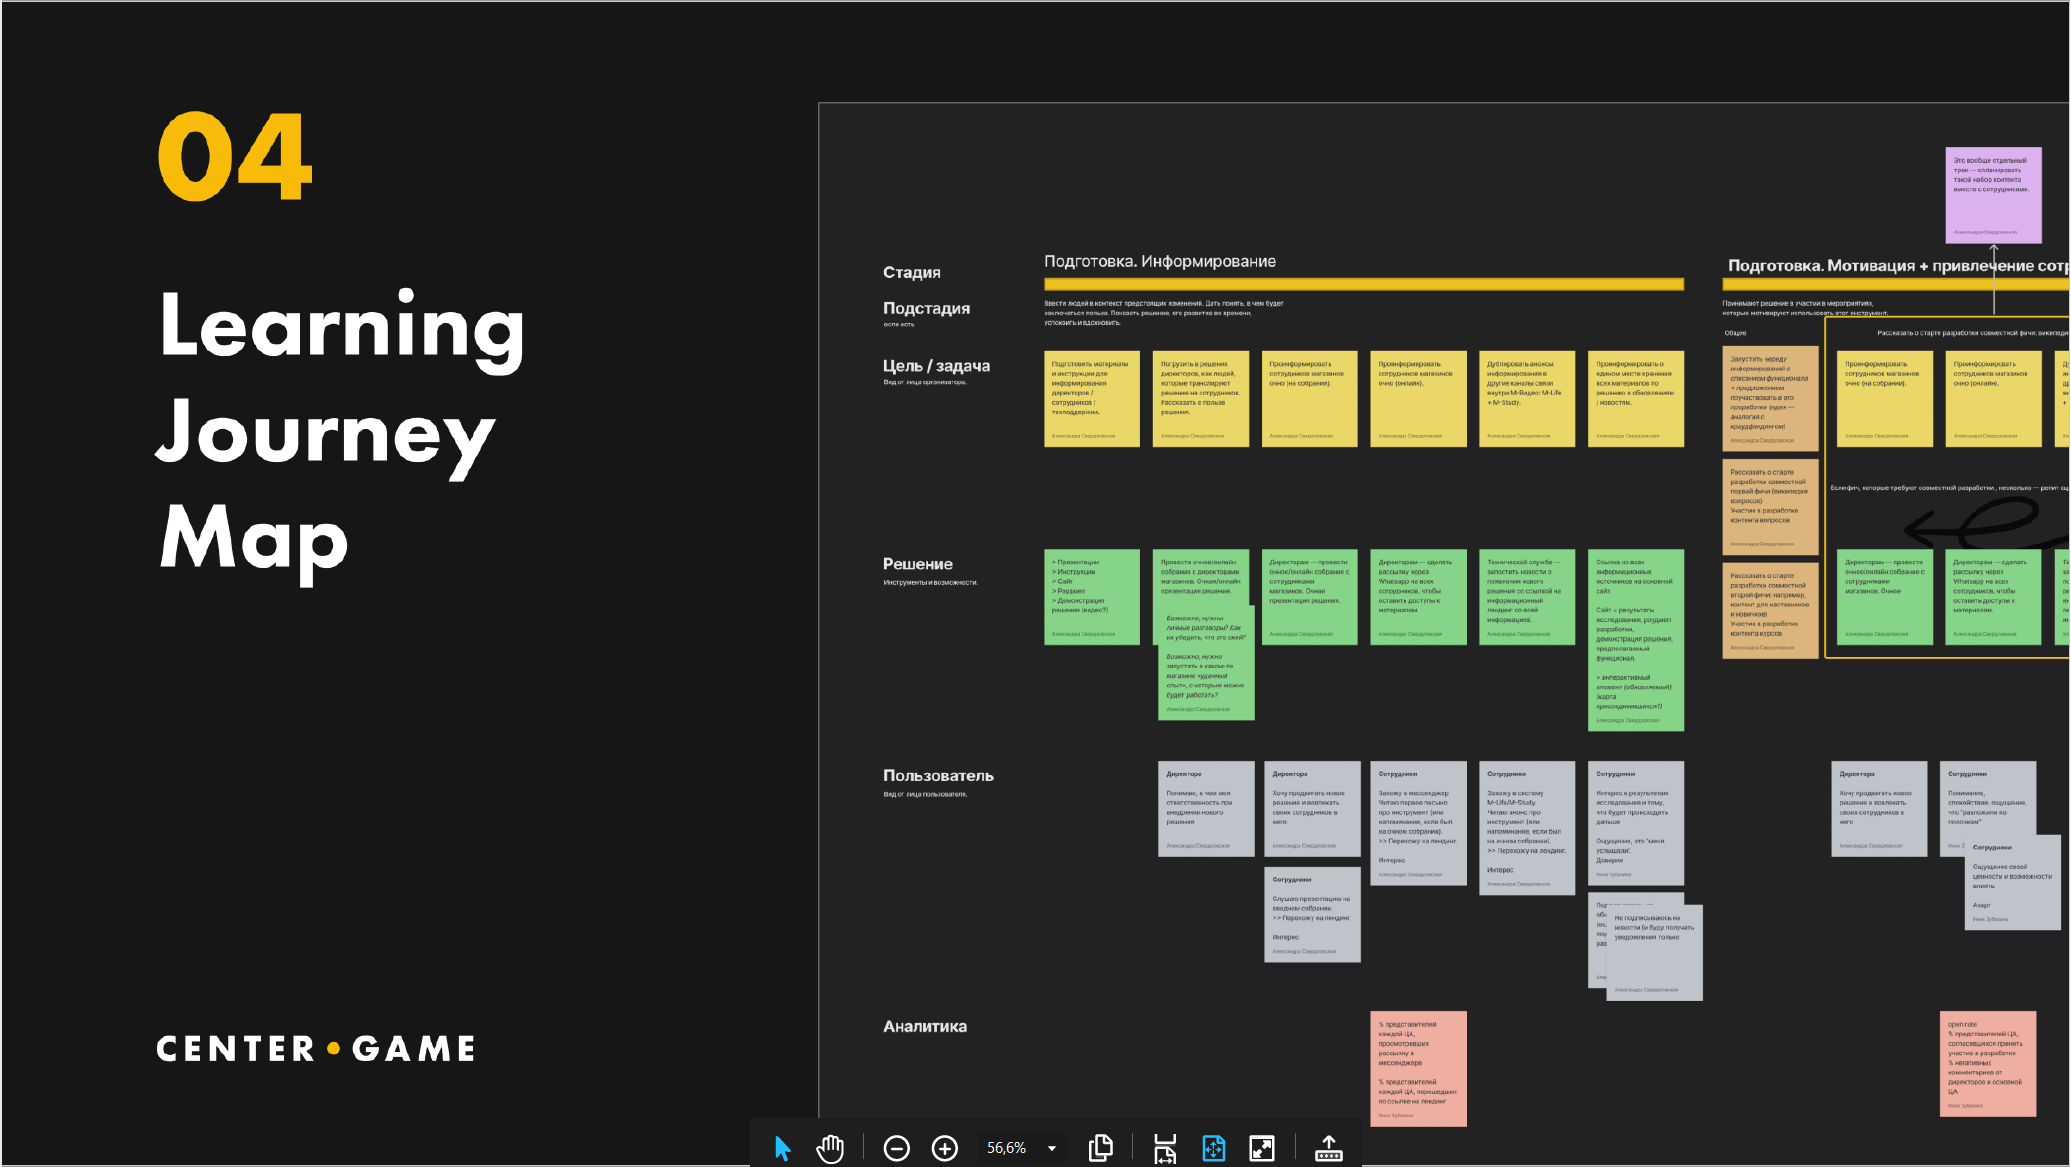Click the orange Общее note with 'Запустить череду'
The height and width of the screenshot is (1167, 2071).
pos(1769,398)
